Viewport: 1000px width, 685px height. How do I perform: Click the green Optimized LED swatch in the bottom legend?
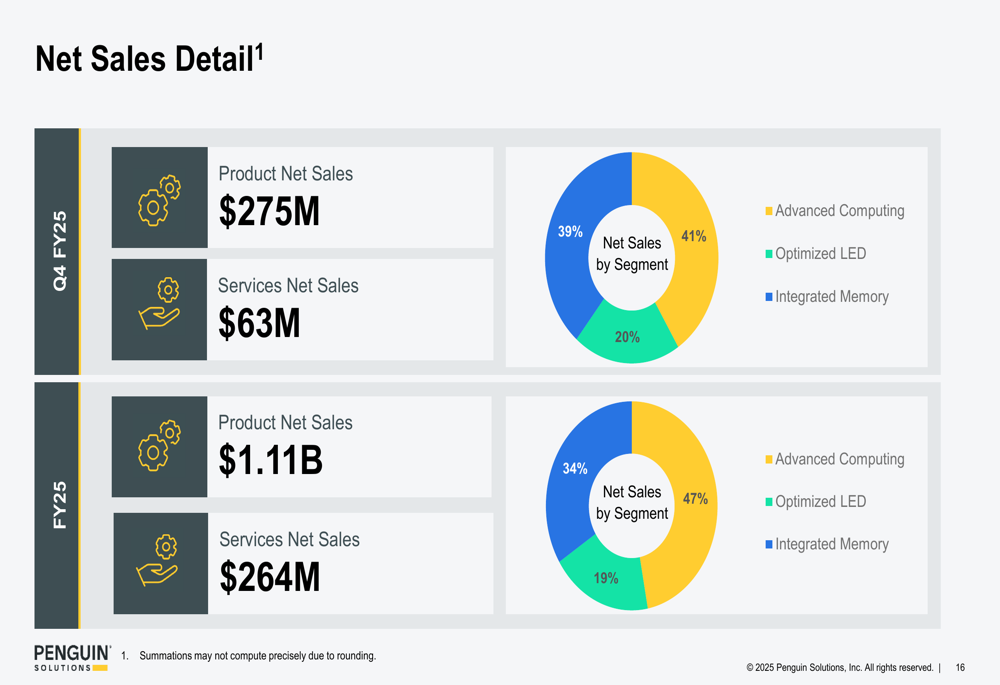pos(769,502)
